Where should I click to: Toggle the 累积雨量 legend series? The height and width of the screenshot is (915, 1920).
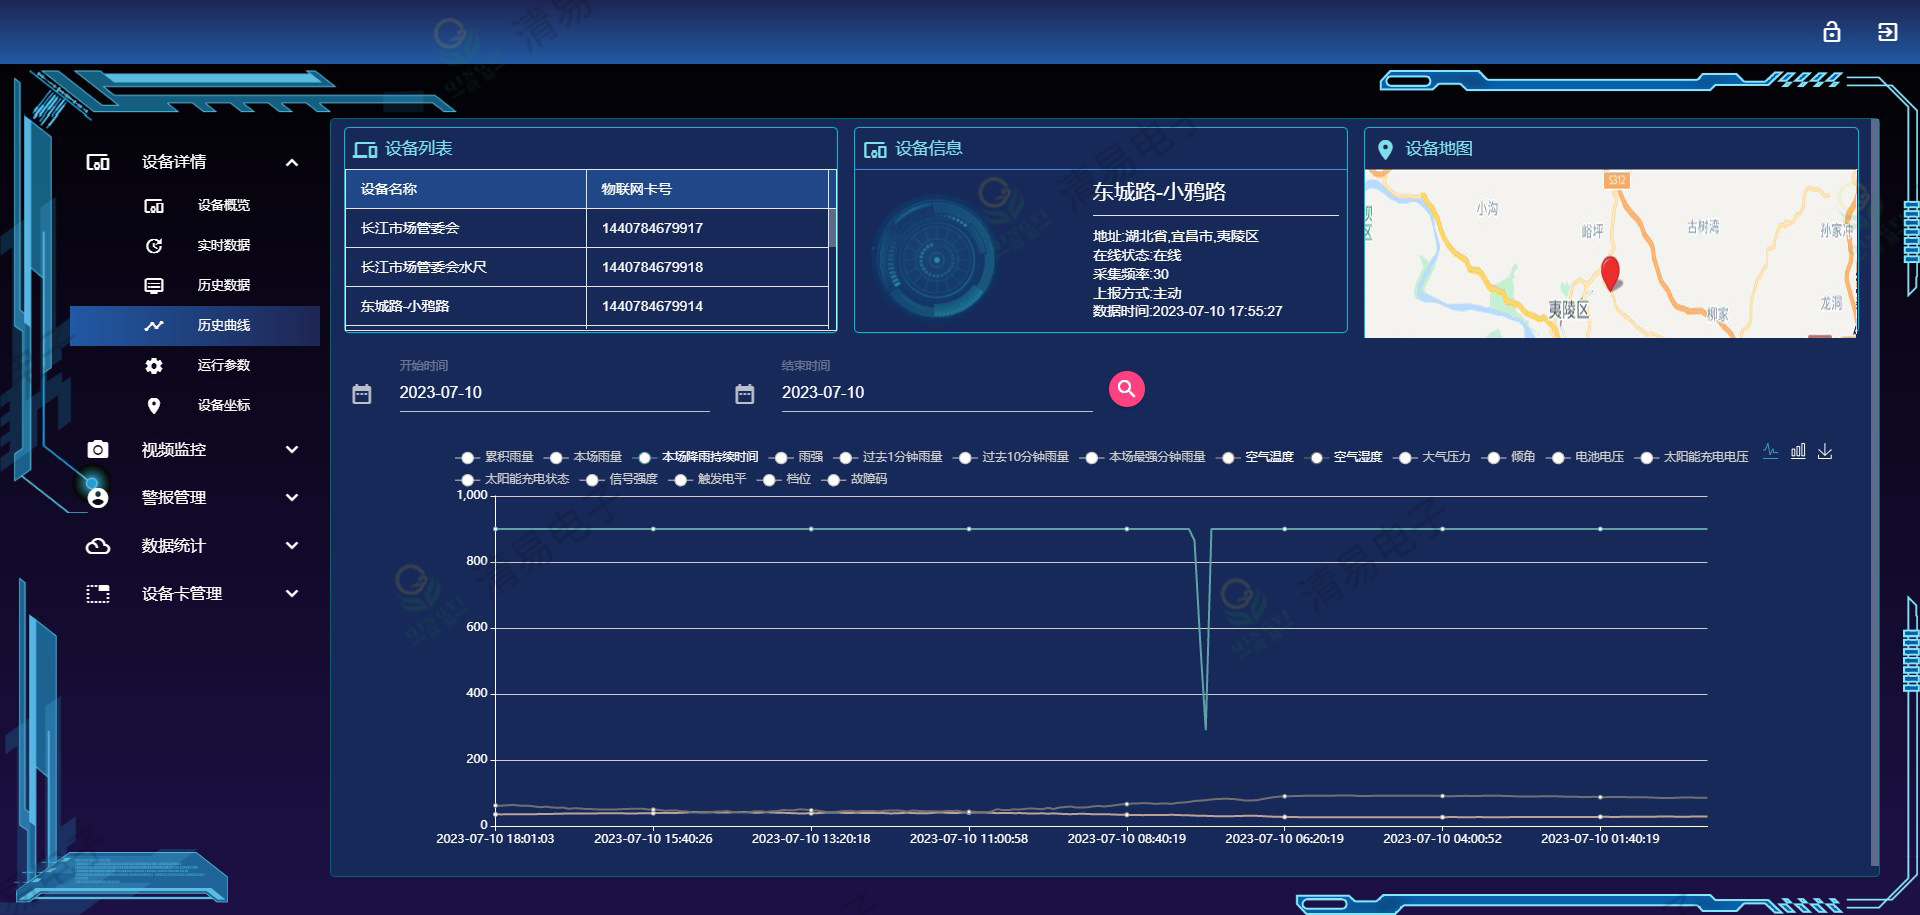(496, 457)
